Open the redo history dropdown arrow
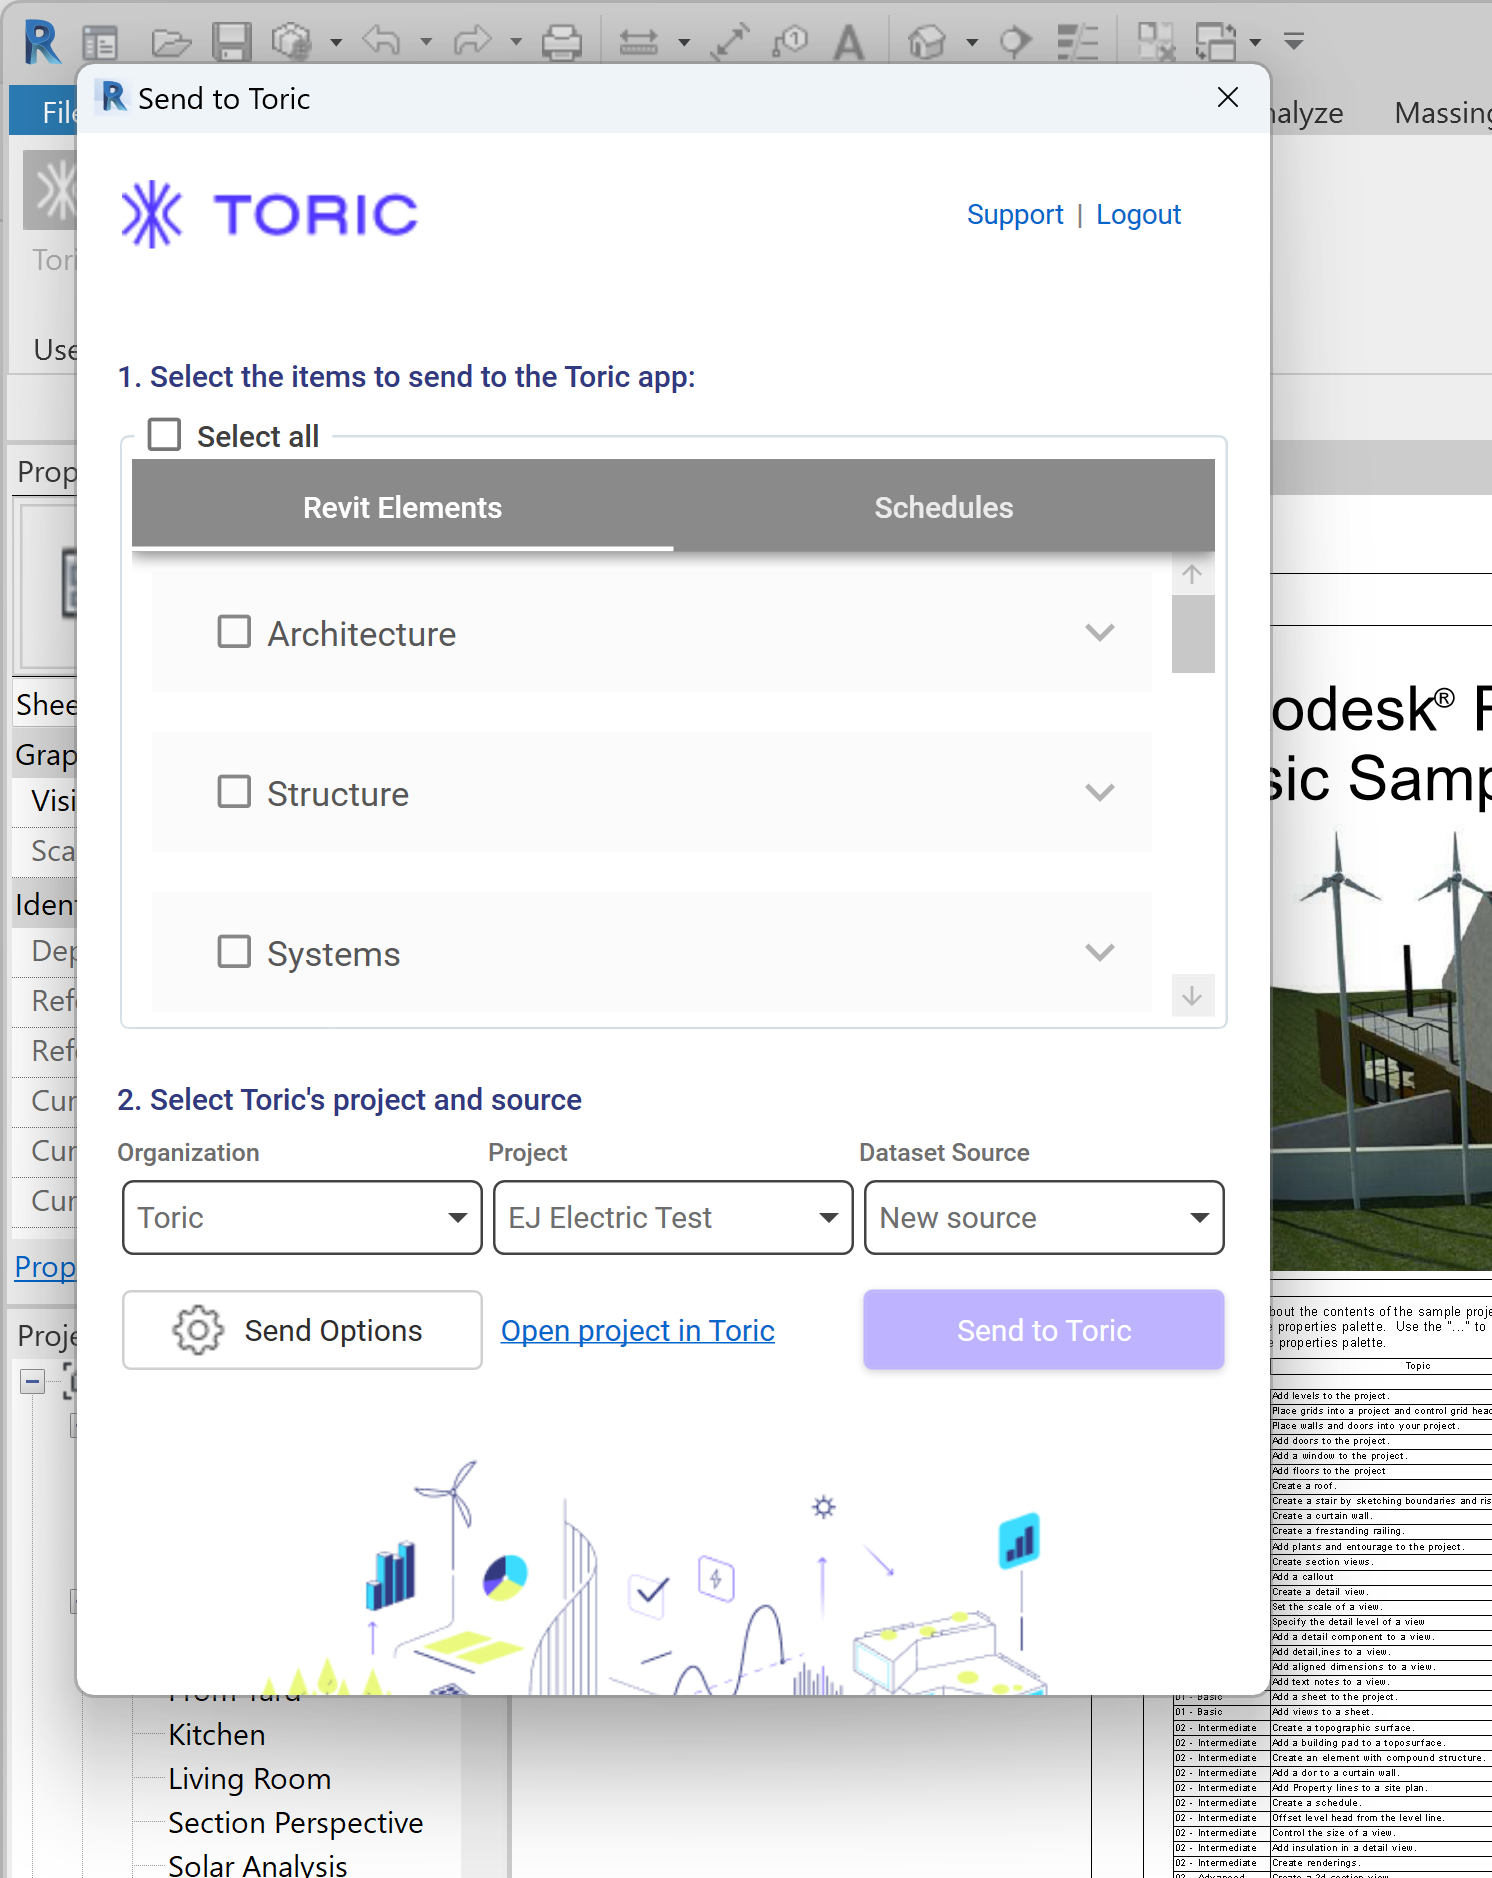The image size is (1492, 1878). 516,42
